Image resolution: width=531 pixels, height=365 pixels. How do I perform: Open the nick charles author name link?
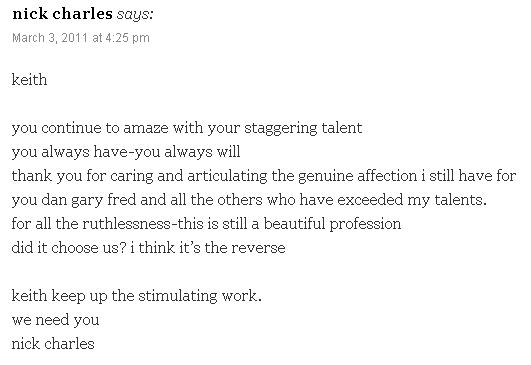pyautogui.click(x=62, y=14)
